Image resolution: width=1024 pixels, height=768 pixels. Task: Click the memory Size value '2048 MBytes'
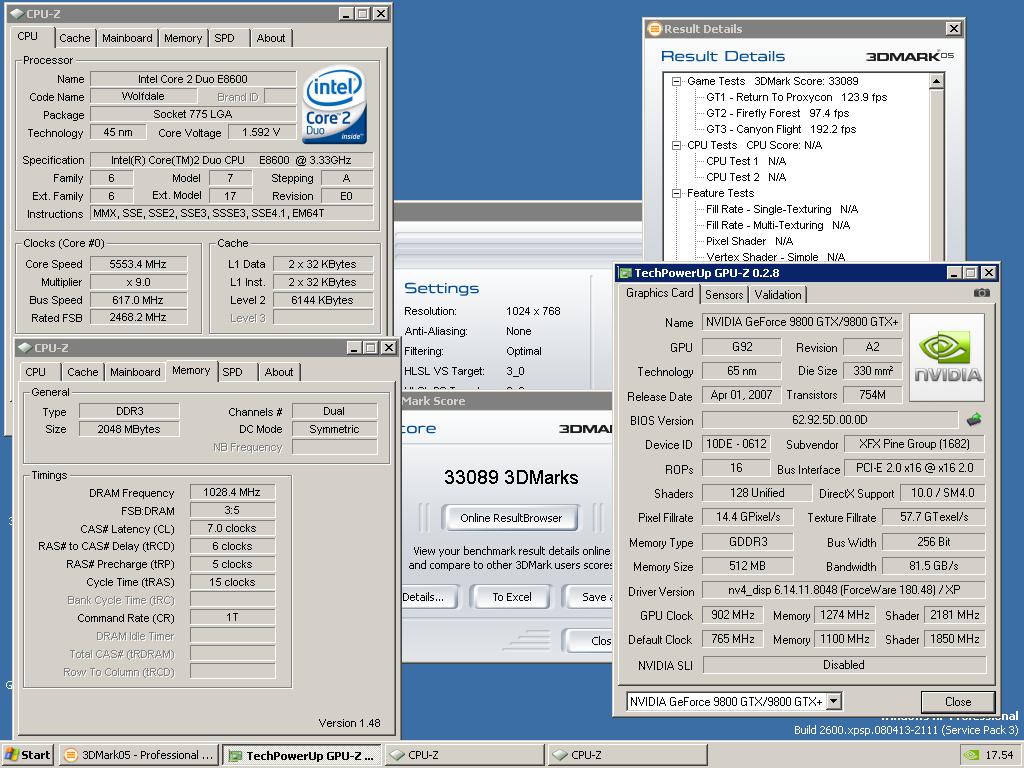(129, 429)
